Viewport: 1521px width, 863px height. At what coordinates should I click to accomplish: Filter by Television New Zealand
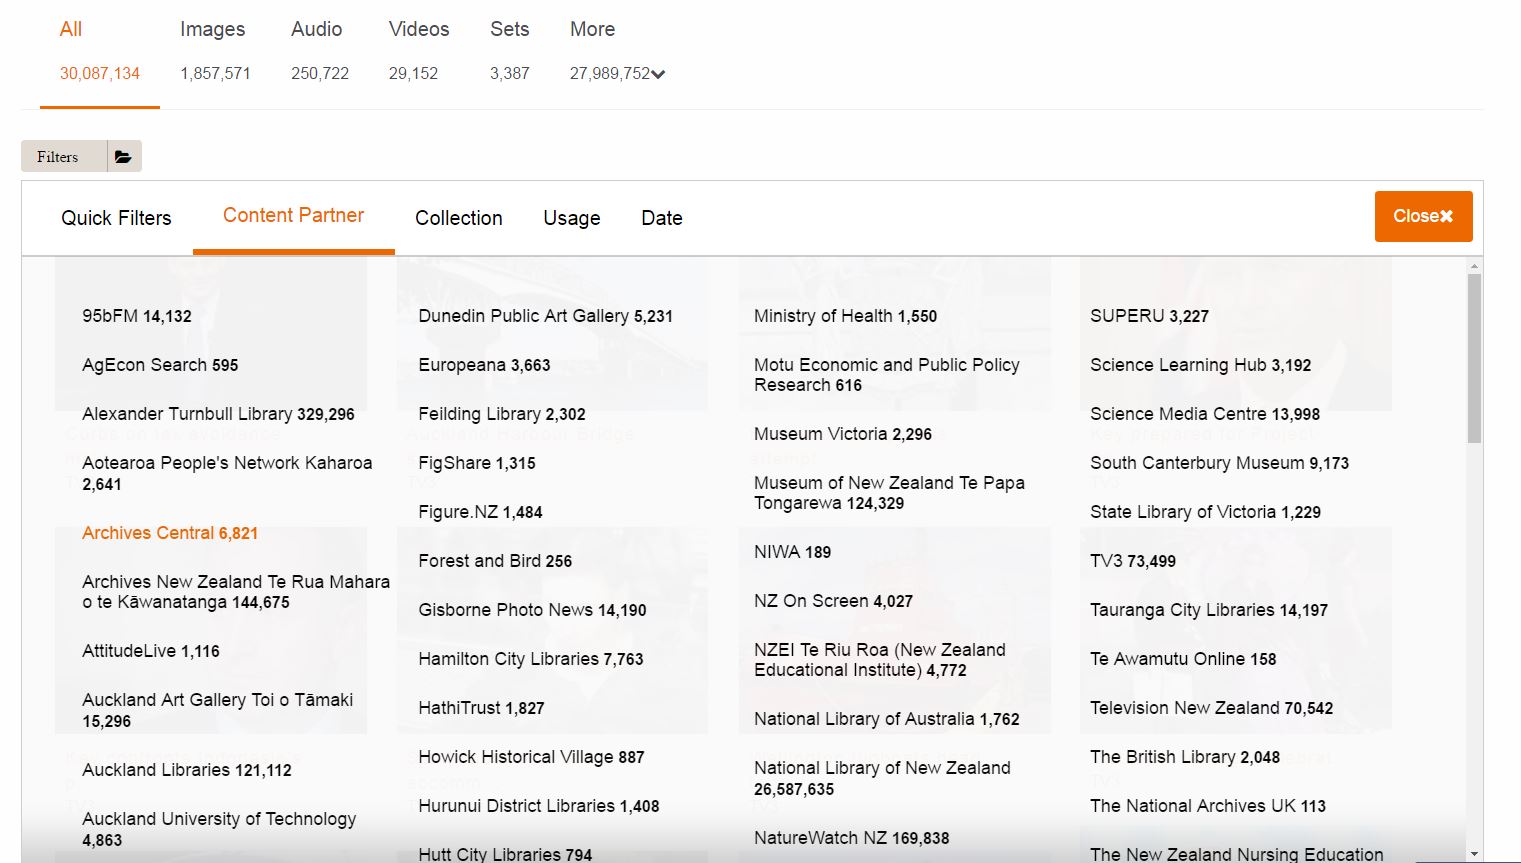(x=1212, y=708)
